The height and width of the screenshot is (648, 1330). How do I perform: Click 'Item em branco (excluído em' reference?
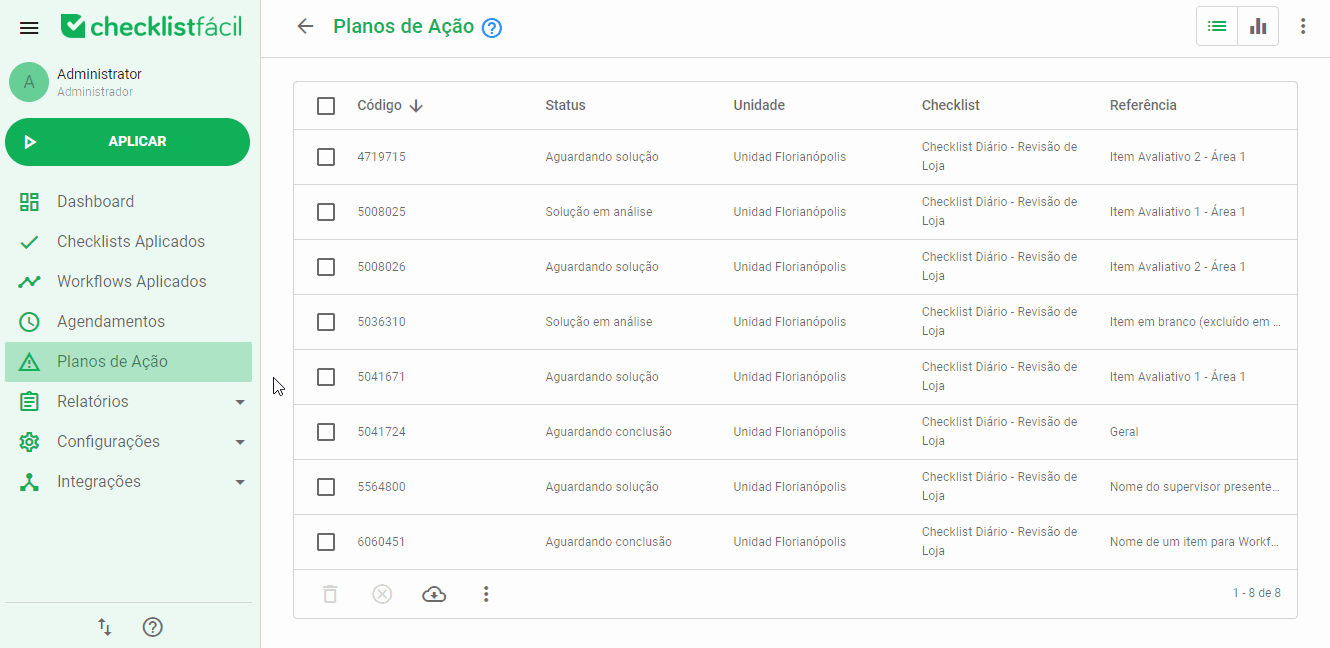(x=1195, y=322)
